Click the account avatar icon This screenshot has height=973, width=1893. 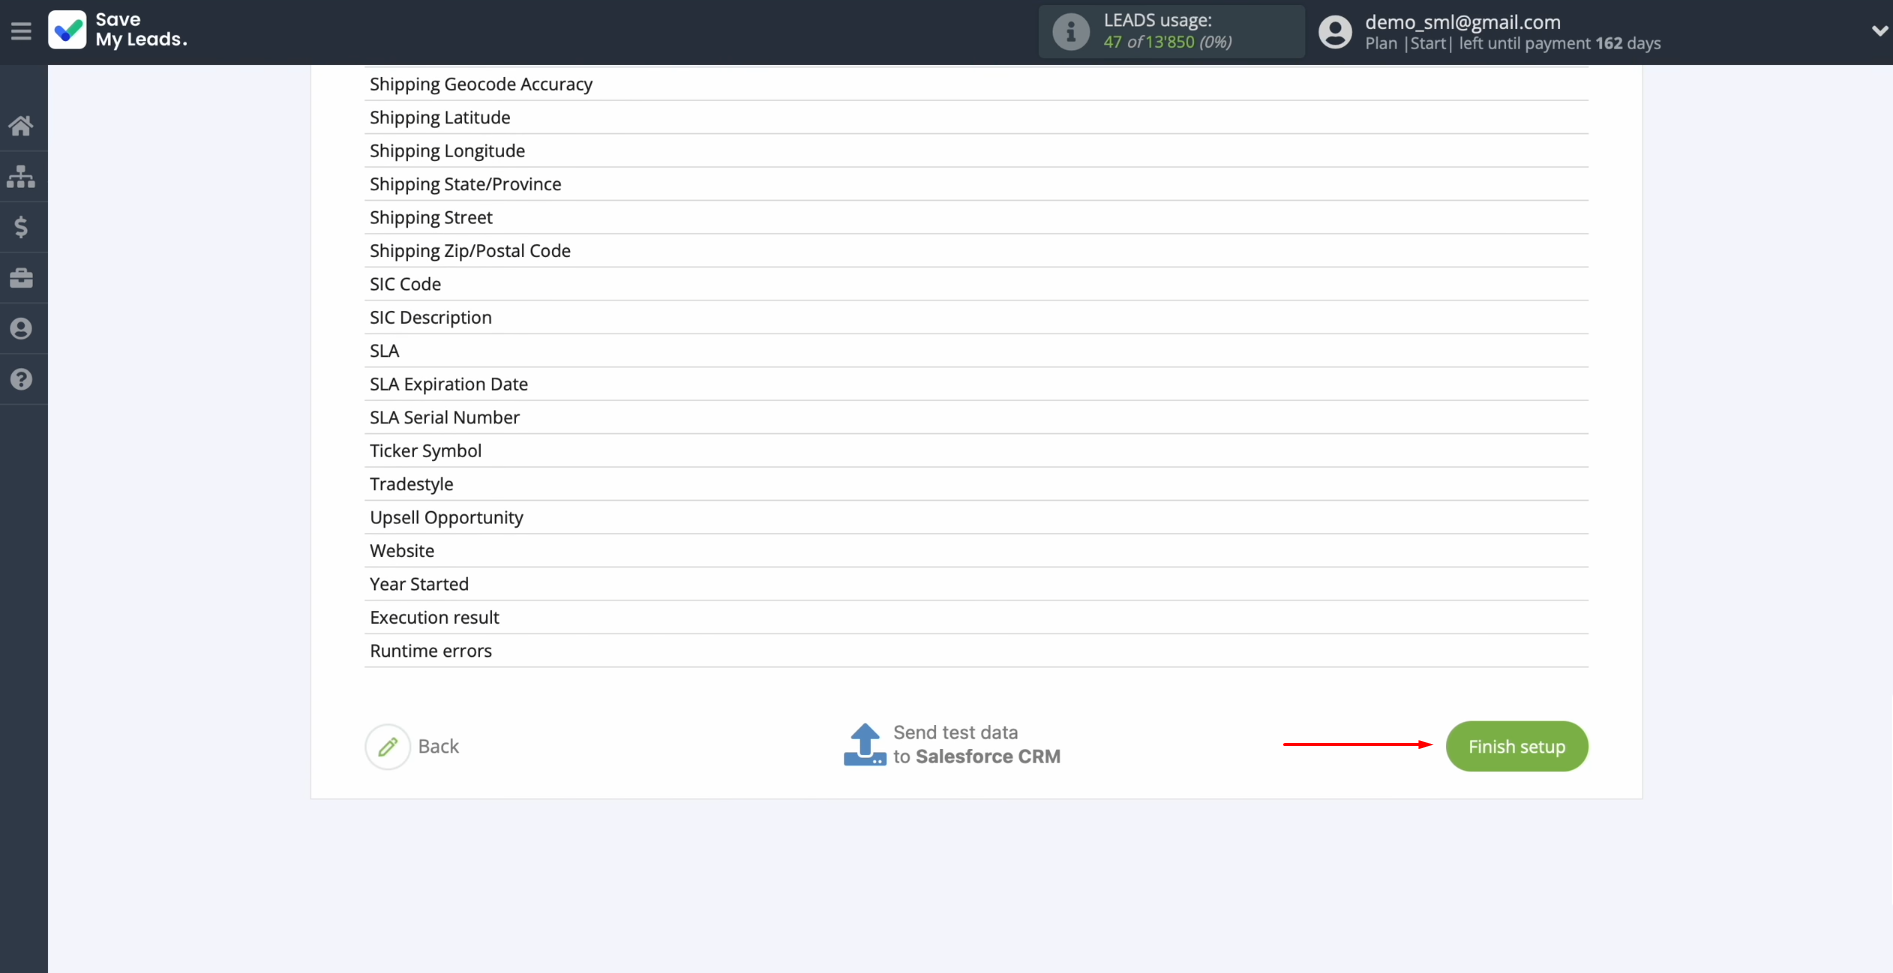pos(1335,32)
